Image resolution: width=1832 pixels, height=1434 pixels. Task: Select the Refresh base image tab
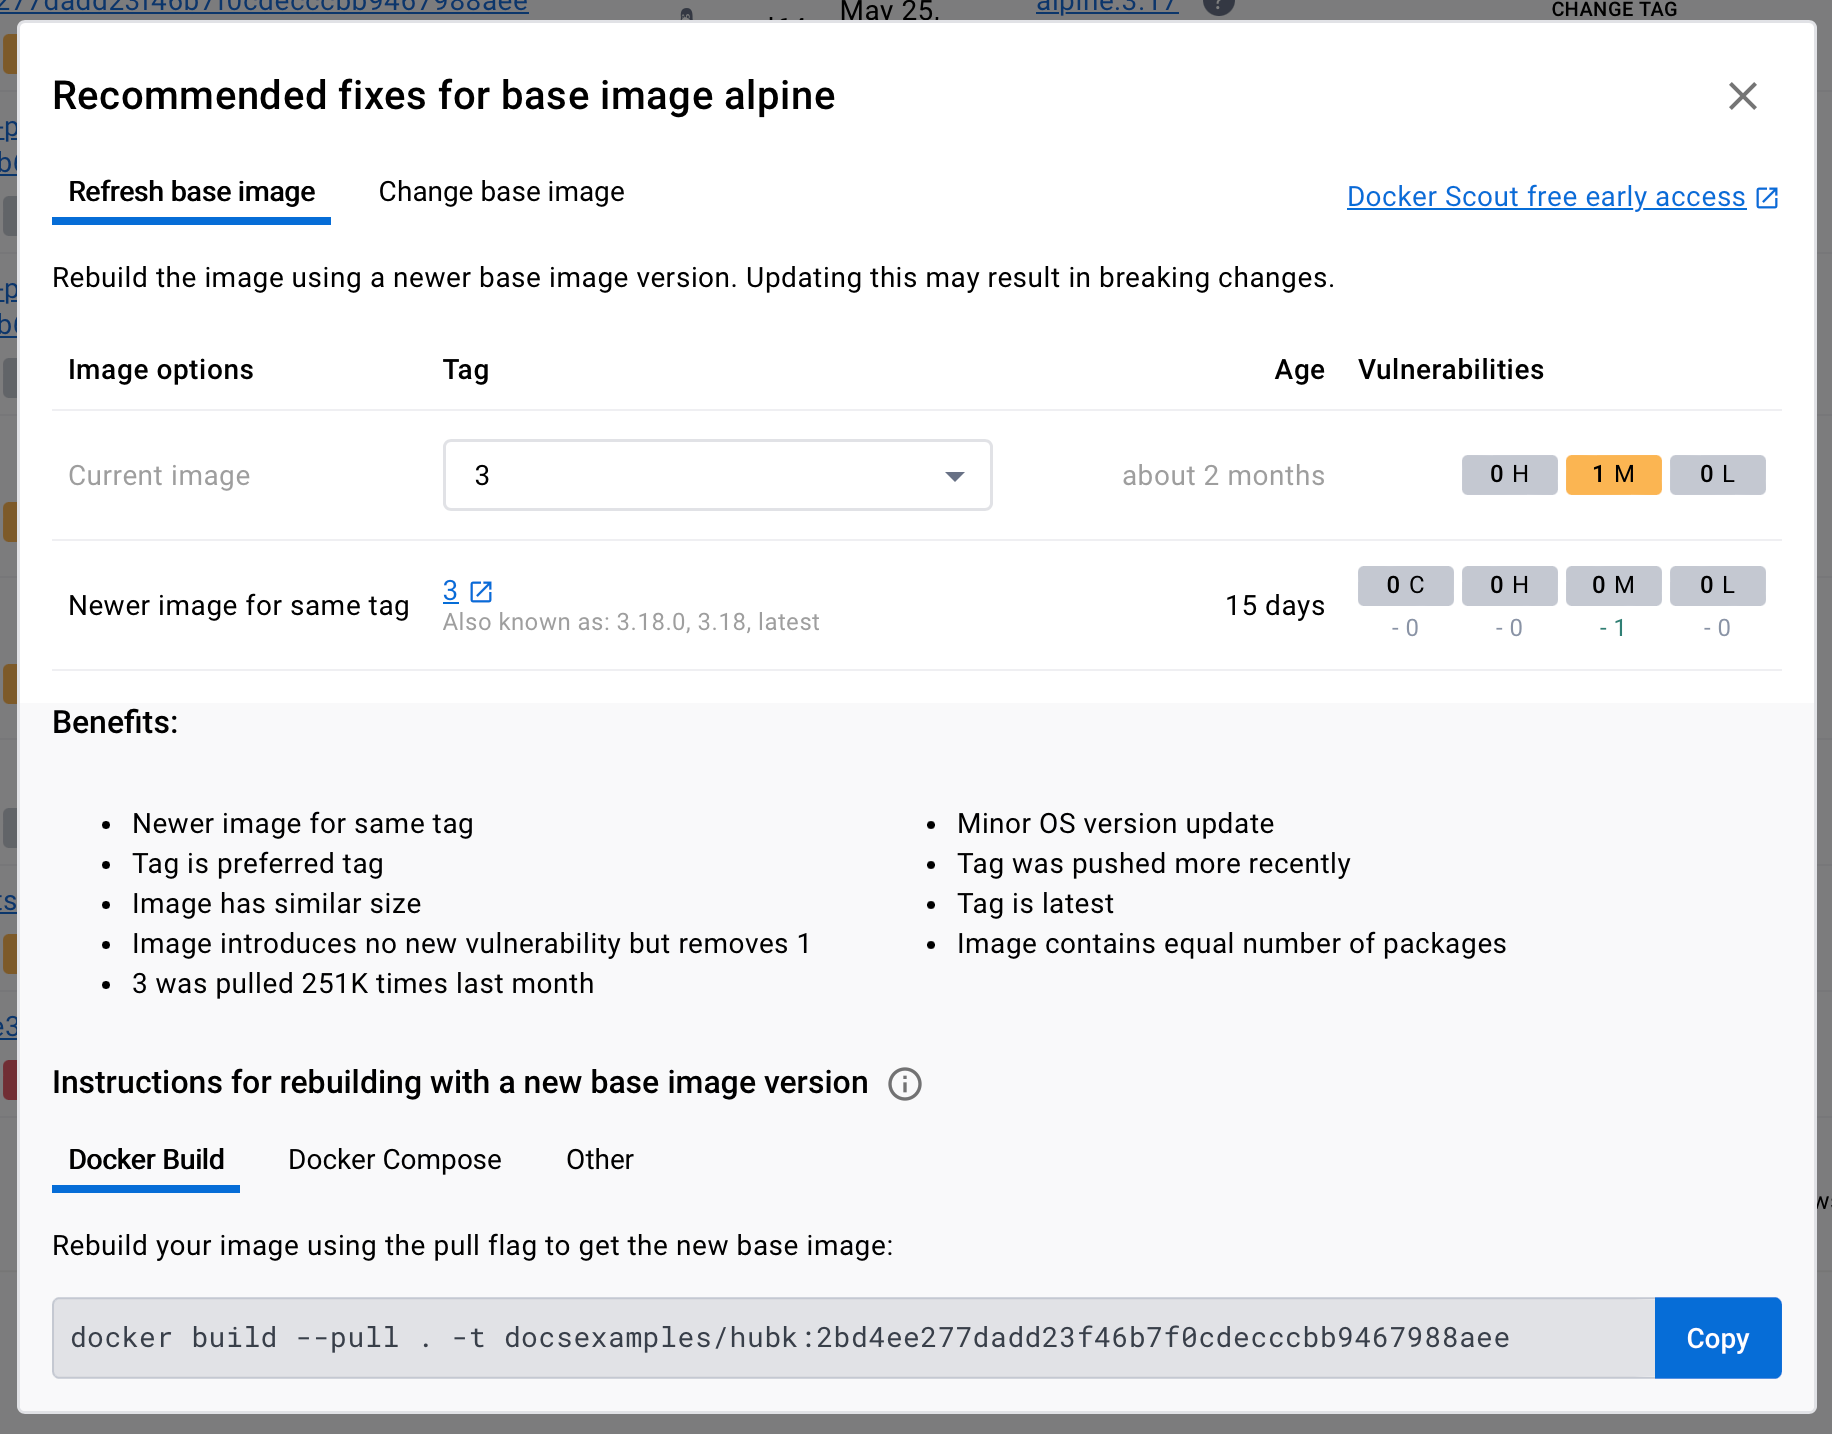(191, 192)
